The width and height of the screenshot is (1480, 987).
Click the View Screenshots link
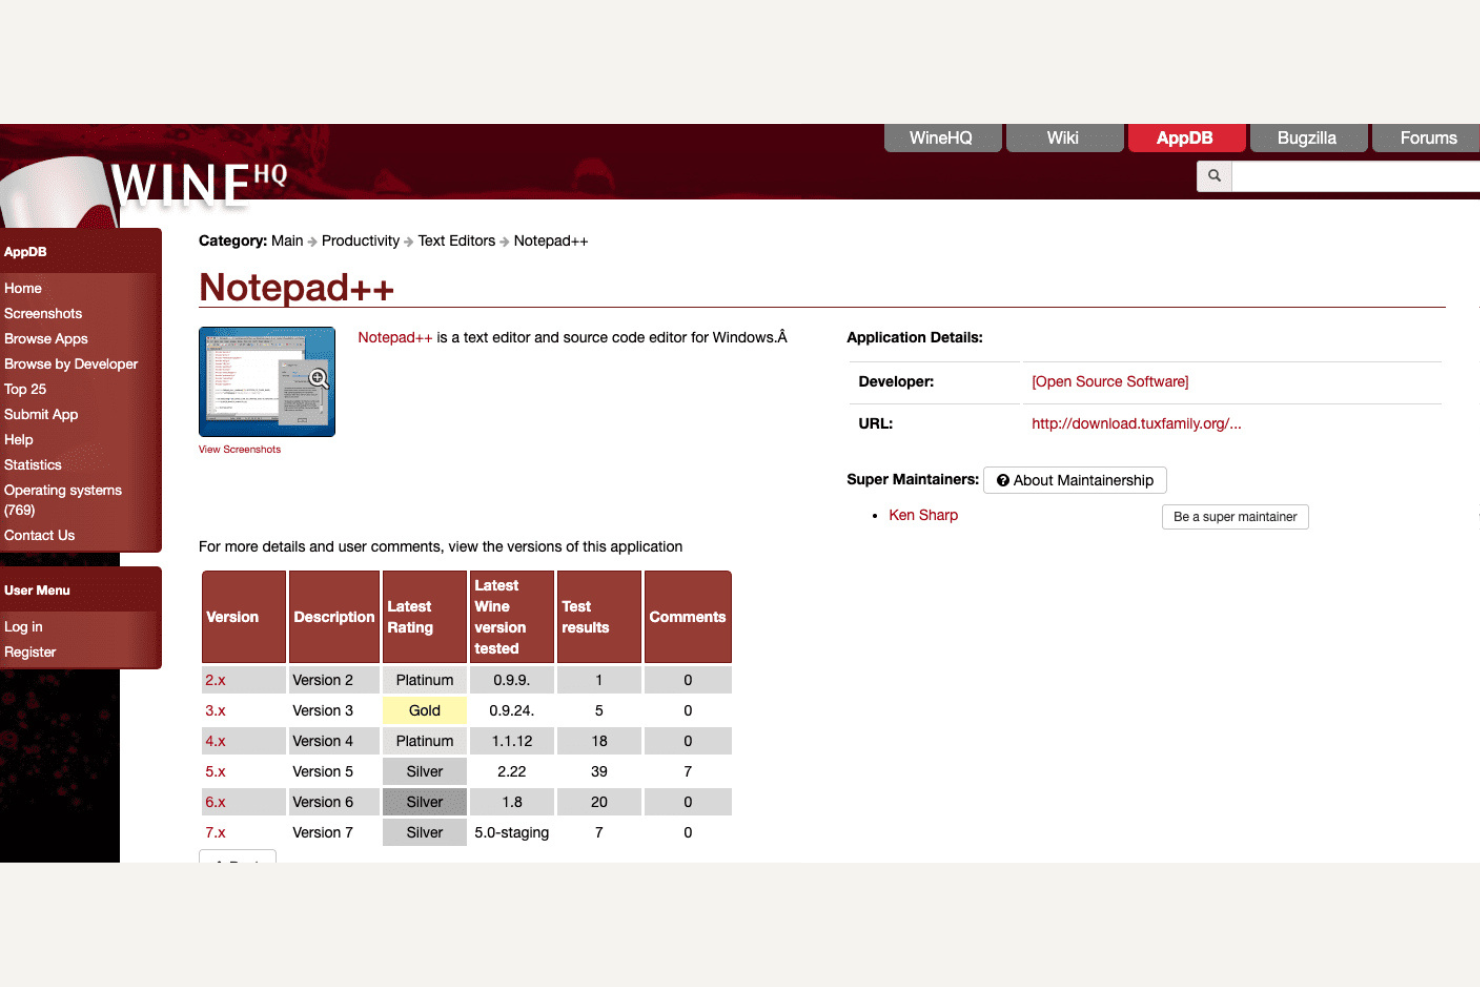[239, 449]
